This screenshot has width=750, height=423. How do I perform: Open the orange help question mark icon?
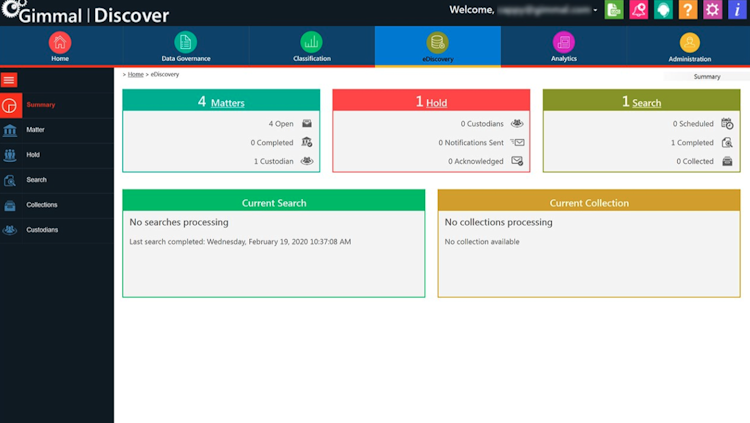coord(688,10)
